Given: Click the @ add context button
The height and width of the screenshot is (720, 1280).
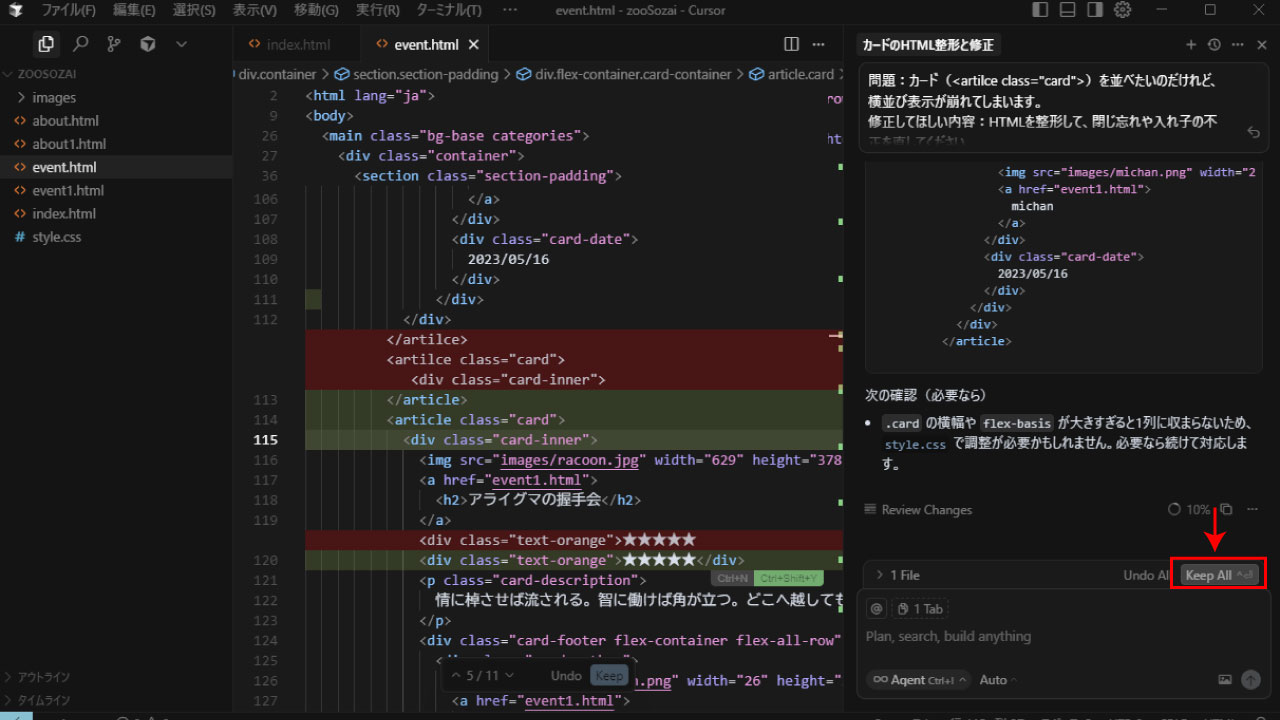Looking at the screenshot, I should [876, 608].
